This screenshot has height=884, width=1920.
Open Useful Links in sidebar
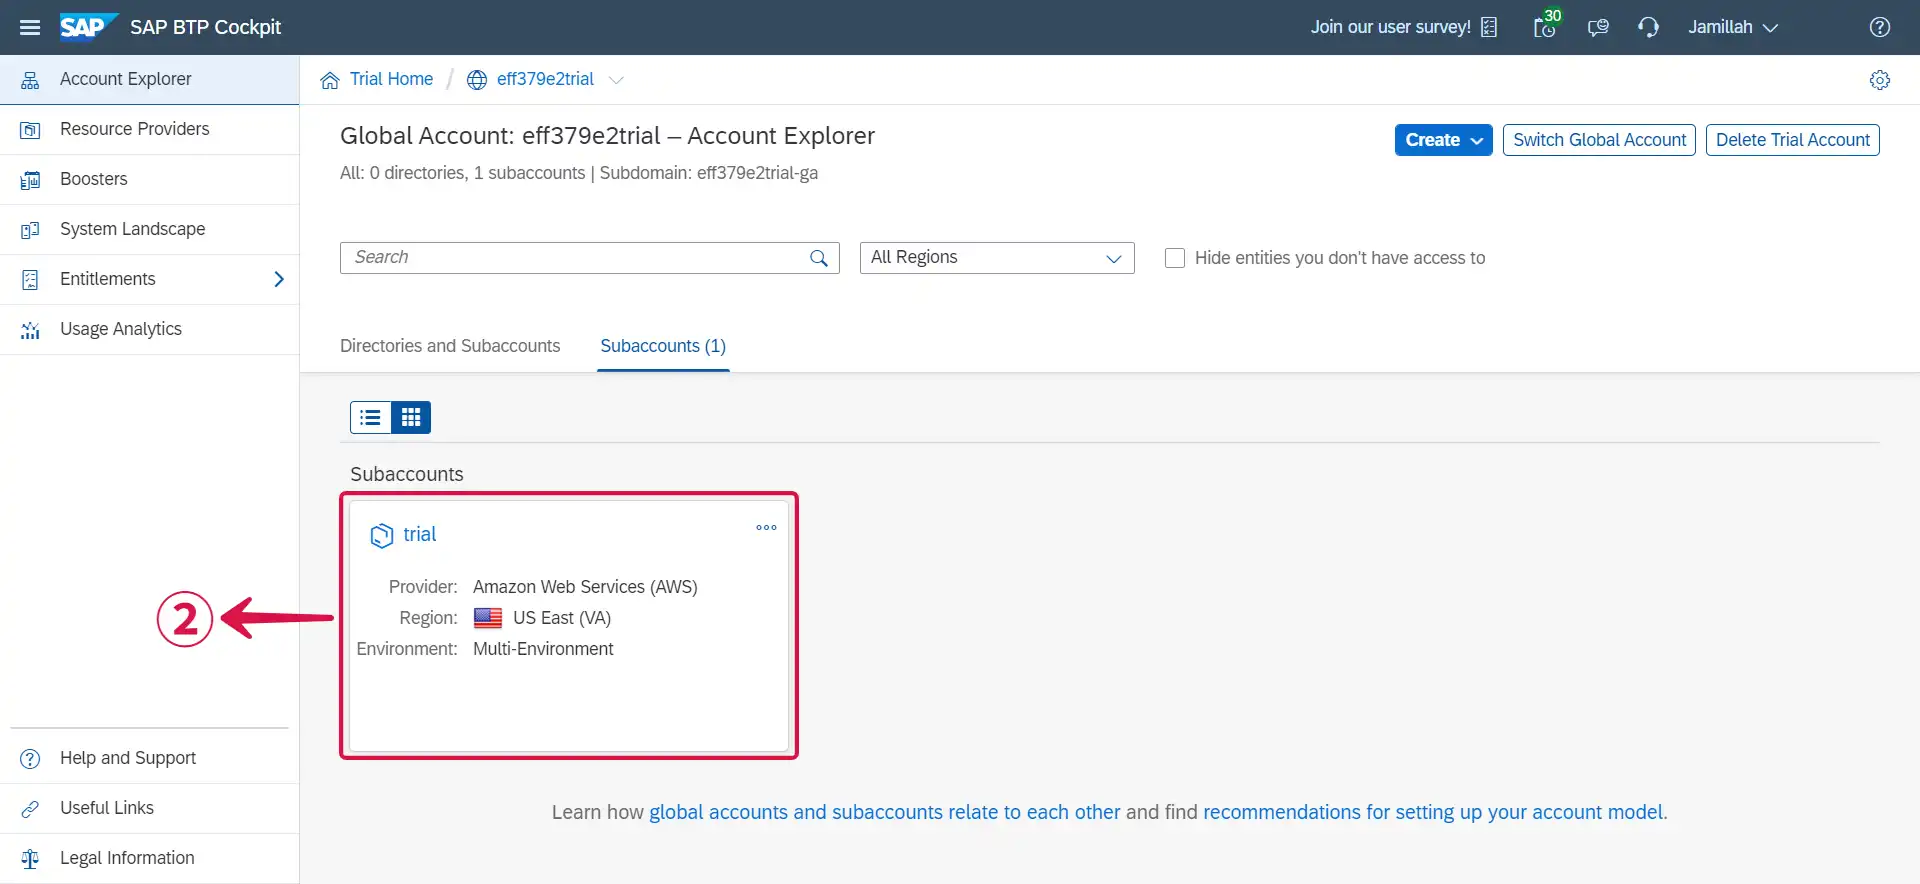149,808
